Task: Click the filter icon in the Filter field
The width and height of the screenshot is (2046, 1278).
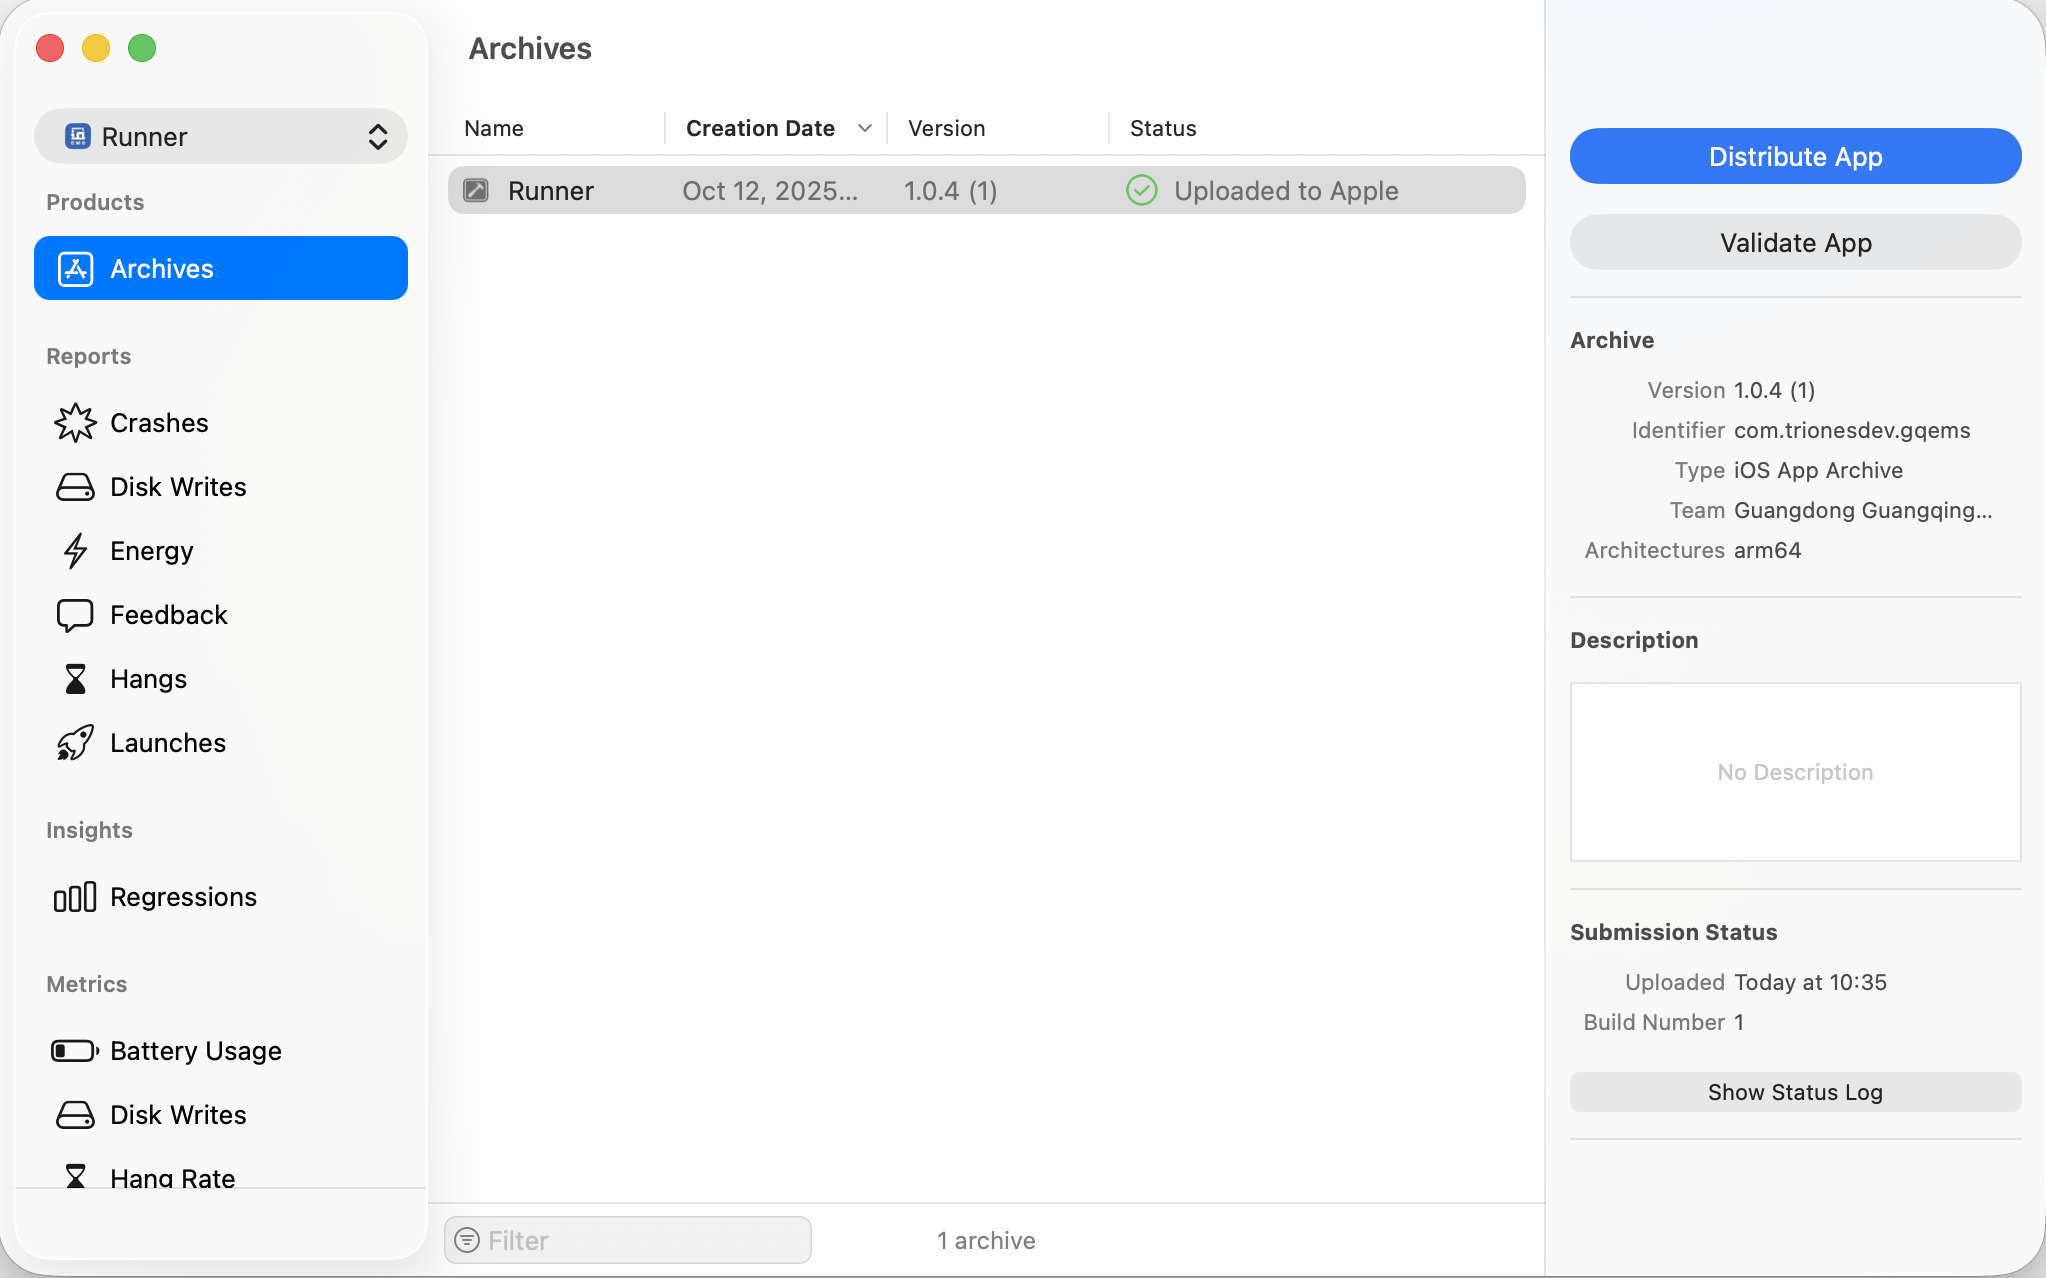Action: pyautogui.click(x=467, y=1240)
